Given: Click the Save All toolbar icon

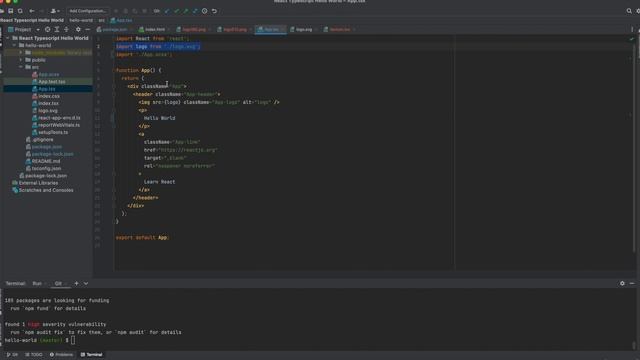Looking at the screenshot, I should click(11, 11).
